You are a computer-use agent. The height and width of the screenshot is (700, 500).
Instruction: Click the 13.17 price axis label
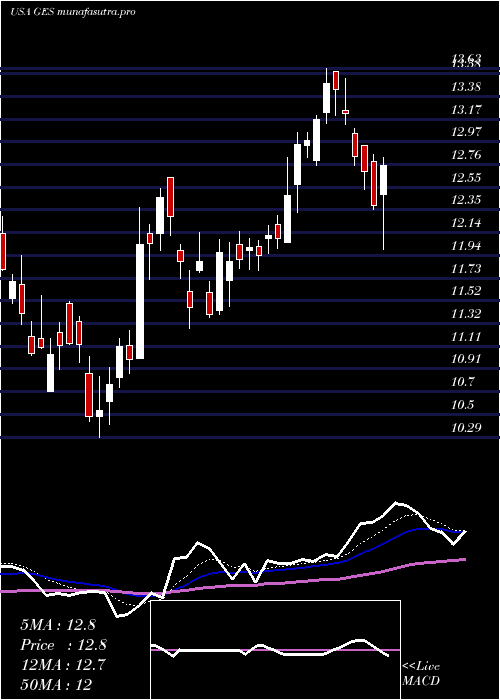pos(466,109)
